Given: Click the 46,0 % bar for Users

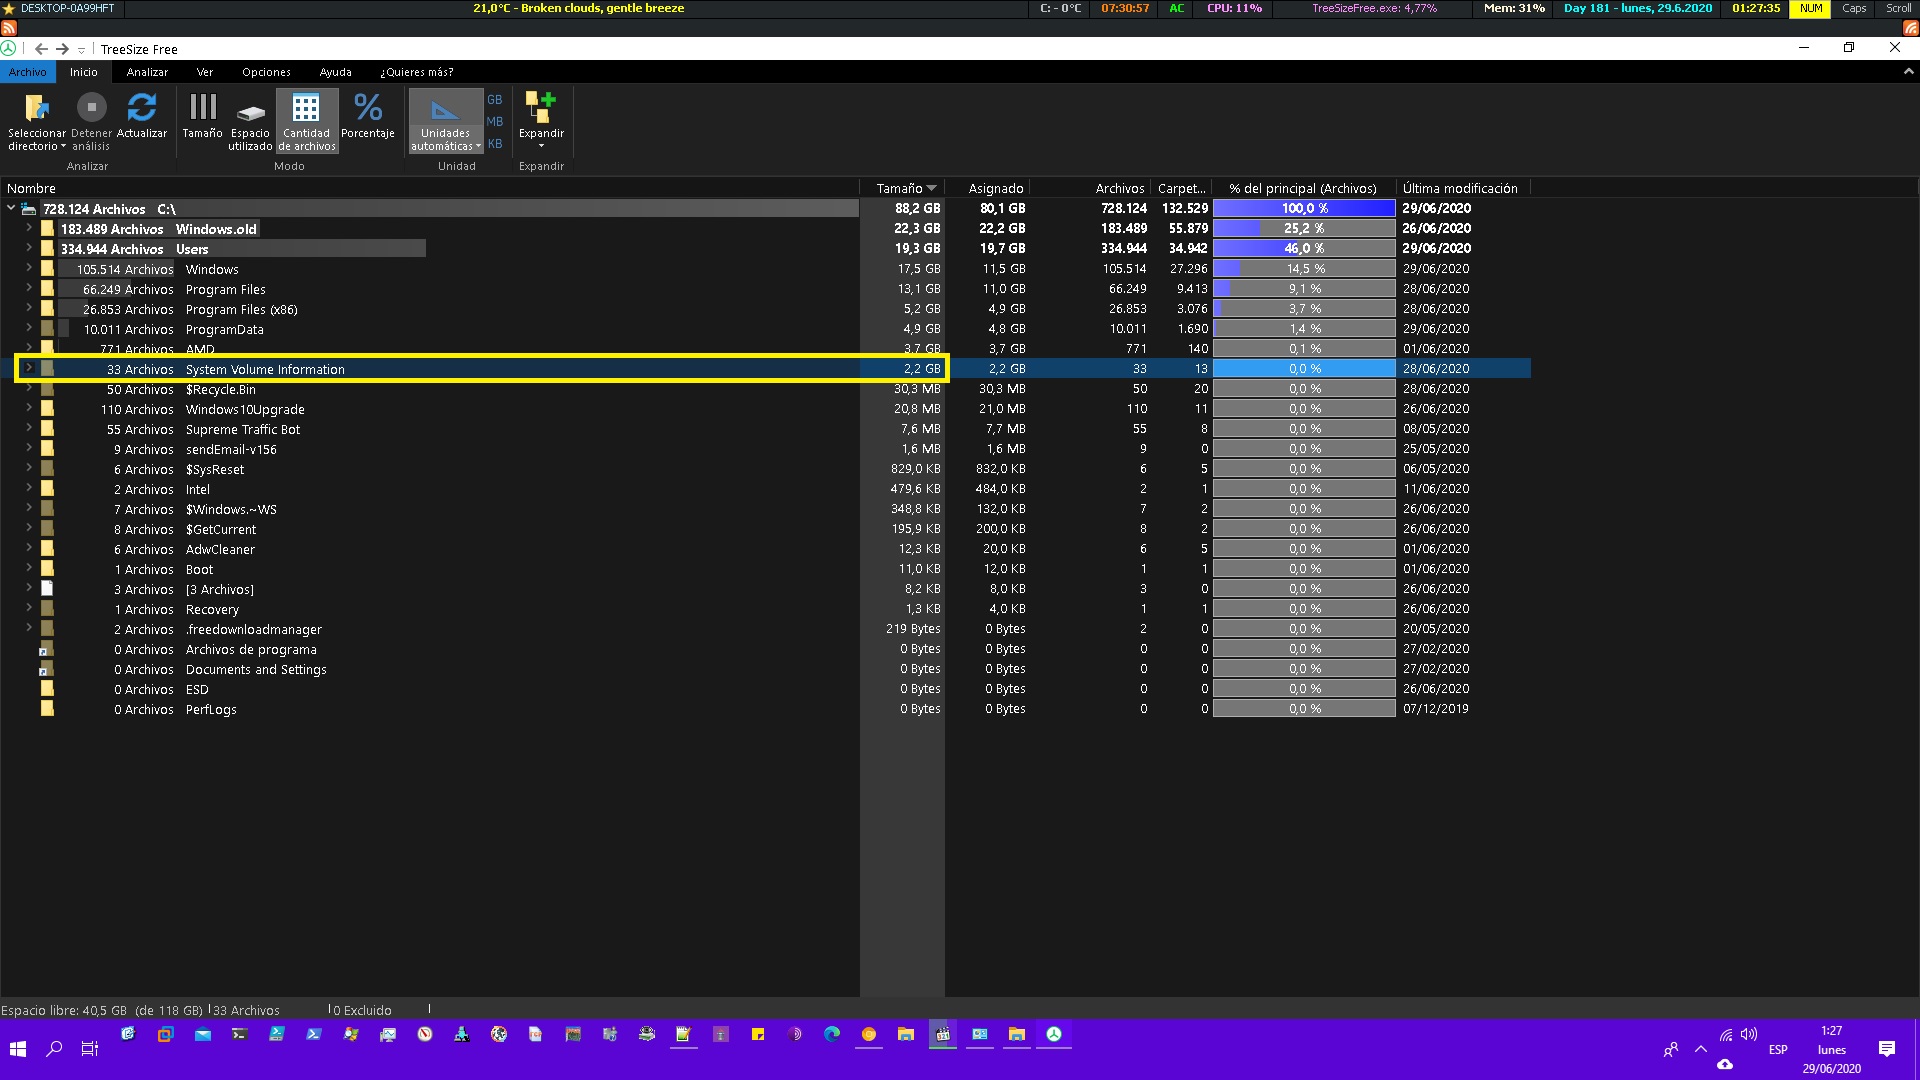Looking at the screenshot, I should 1304,248.
